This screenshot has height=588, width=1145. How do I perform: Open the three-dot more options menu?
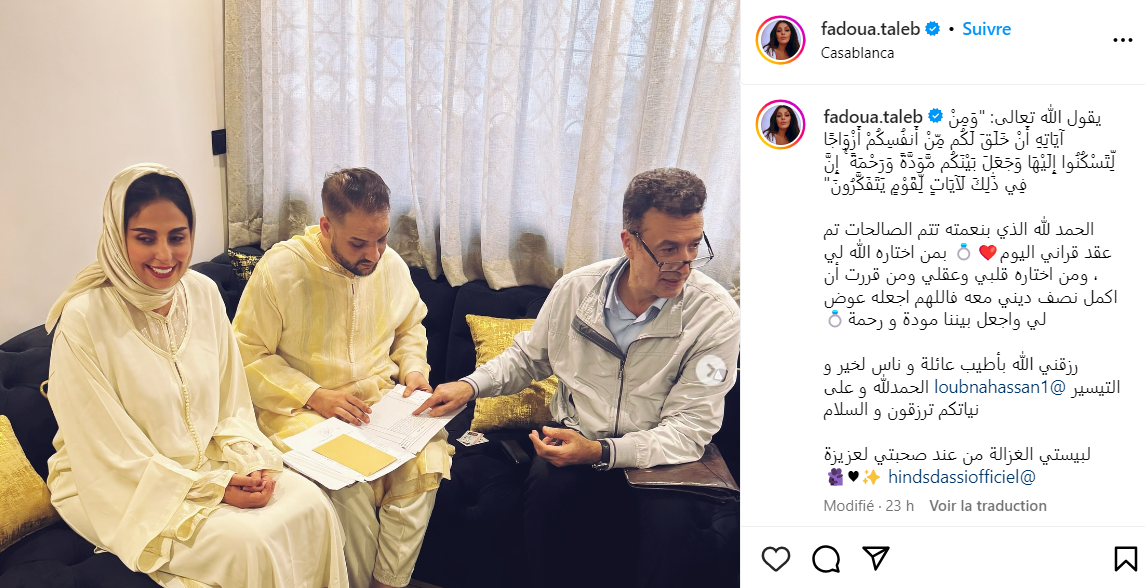(1122, 40)
